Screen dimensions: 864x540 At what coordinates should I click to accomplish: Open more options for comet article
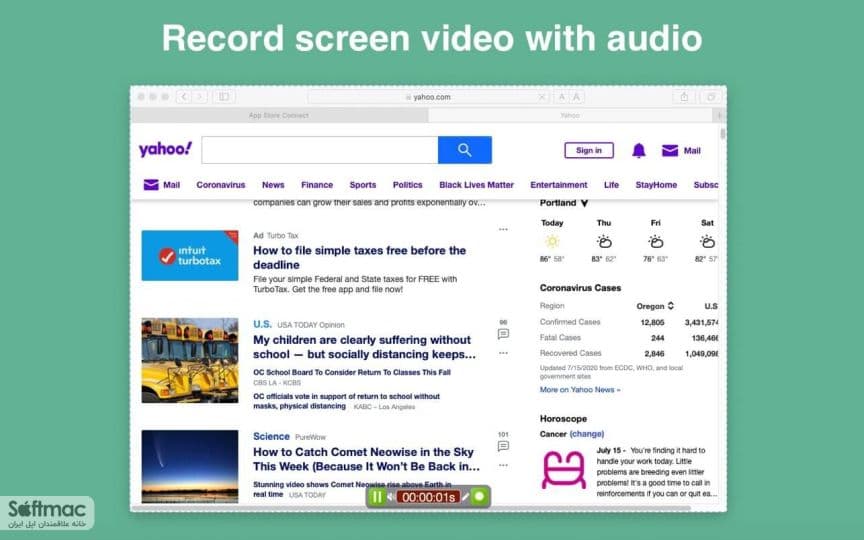click(503, 465)
